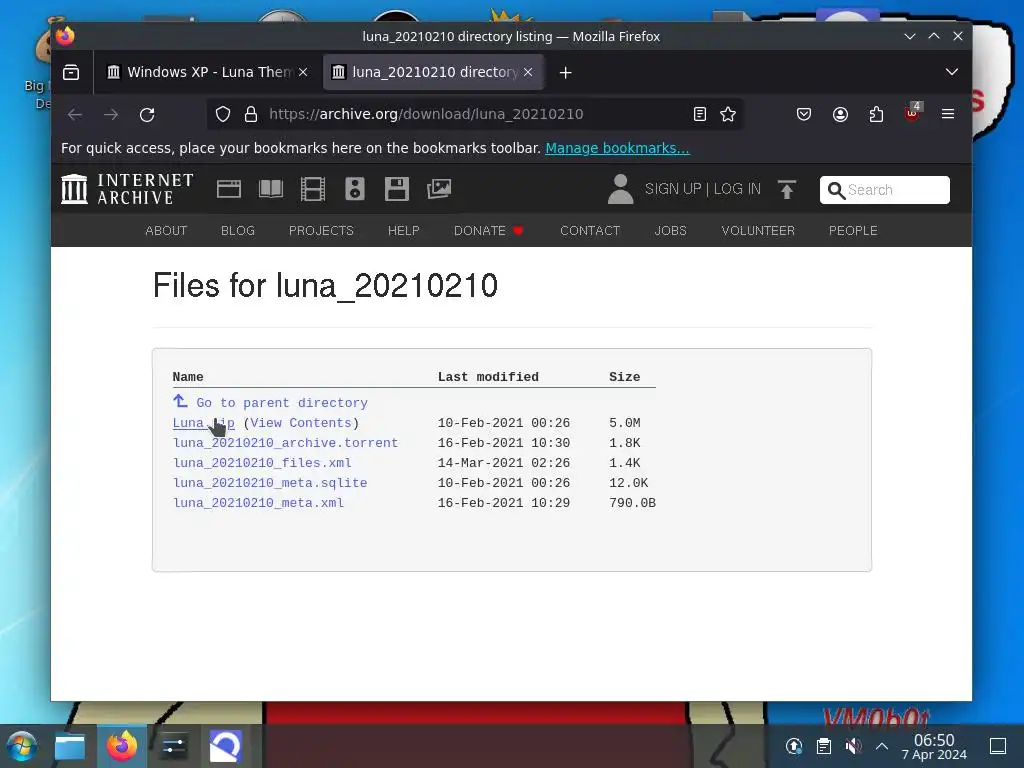1024x768 pixels.
Task: Click LOG IN link
Action: click(x=737, y=189)
